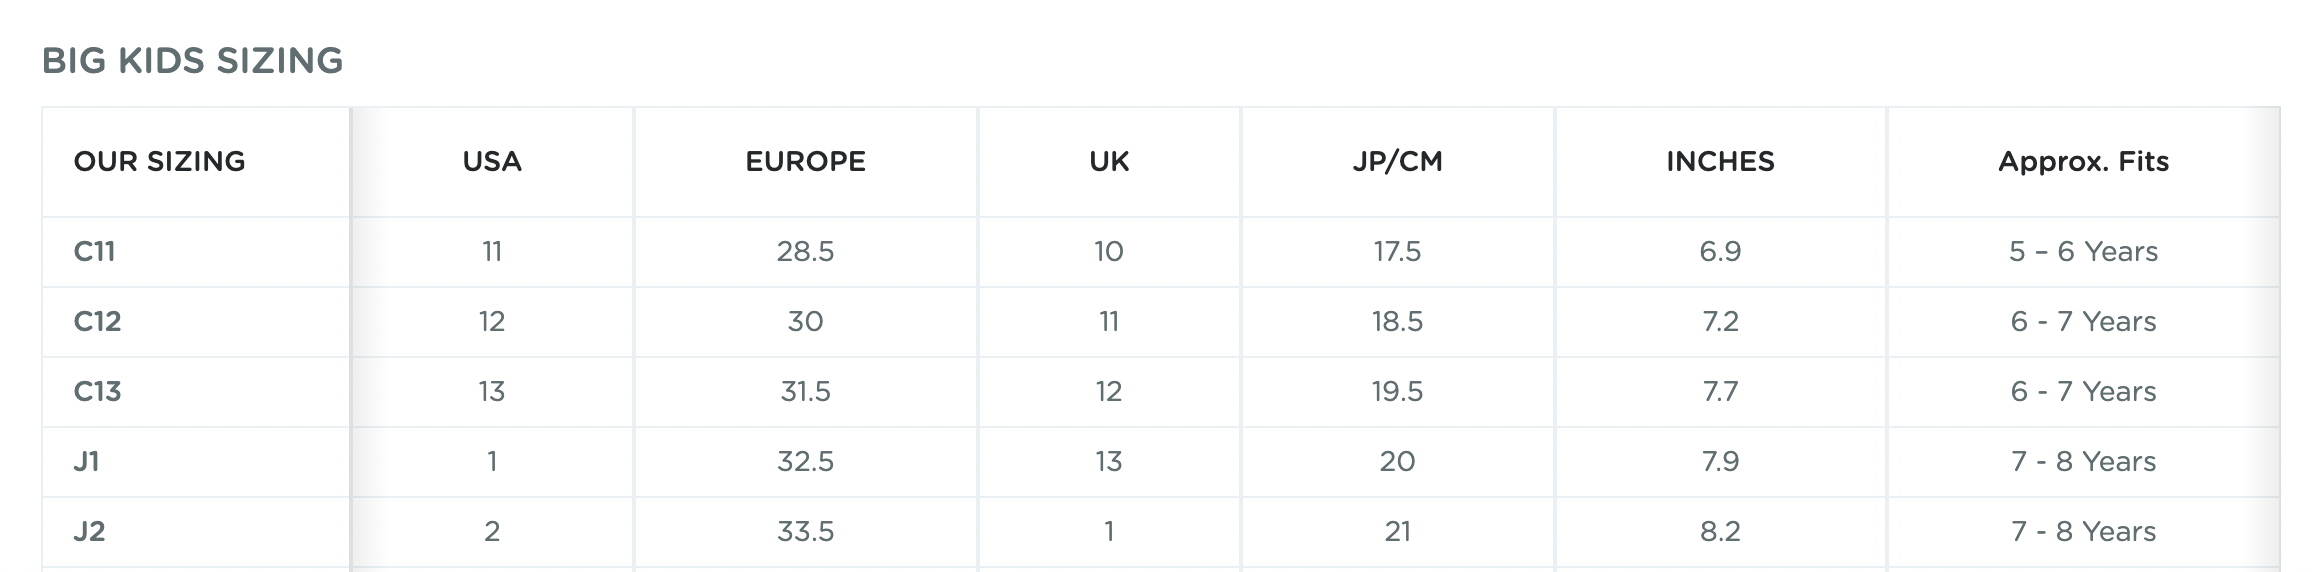Select the 33.5 Europe size cell
Viewport: 2316px width, 572px height.
coord(805,531)
